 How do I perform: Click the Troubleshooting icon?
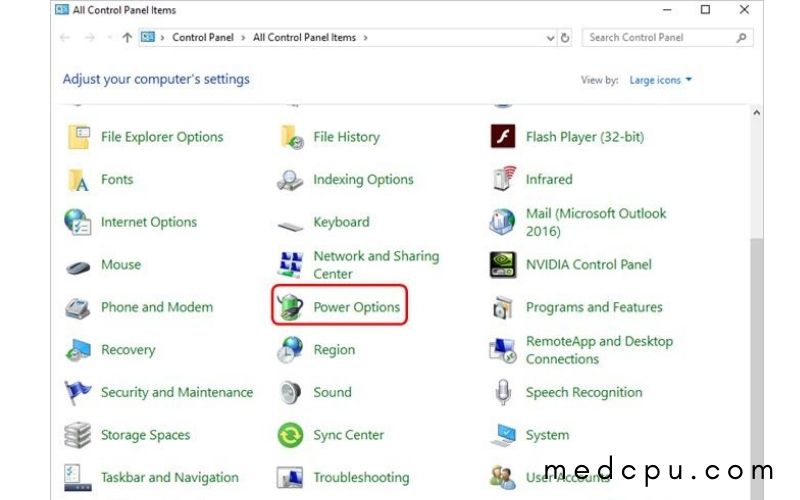coord(290,478)
